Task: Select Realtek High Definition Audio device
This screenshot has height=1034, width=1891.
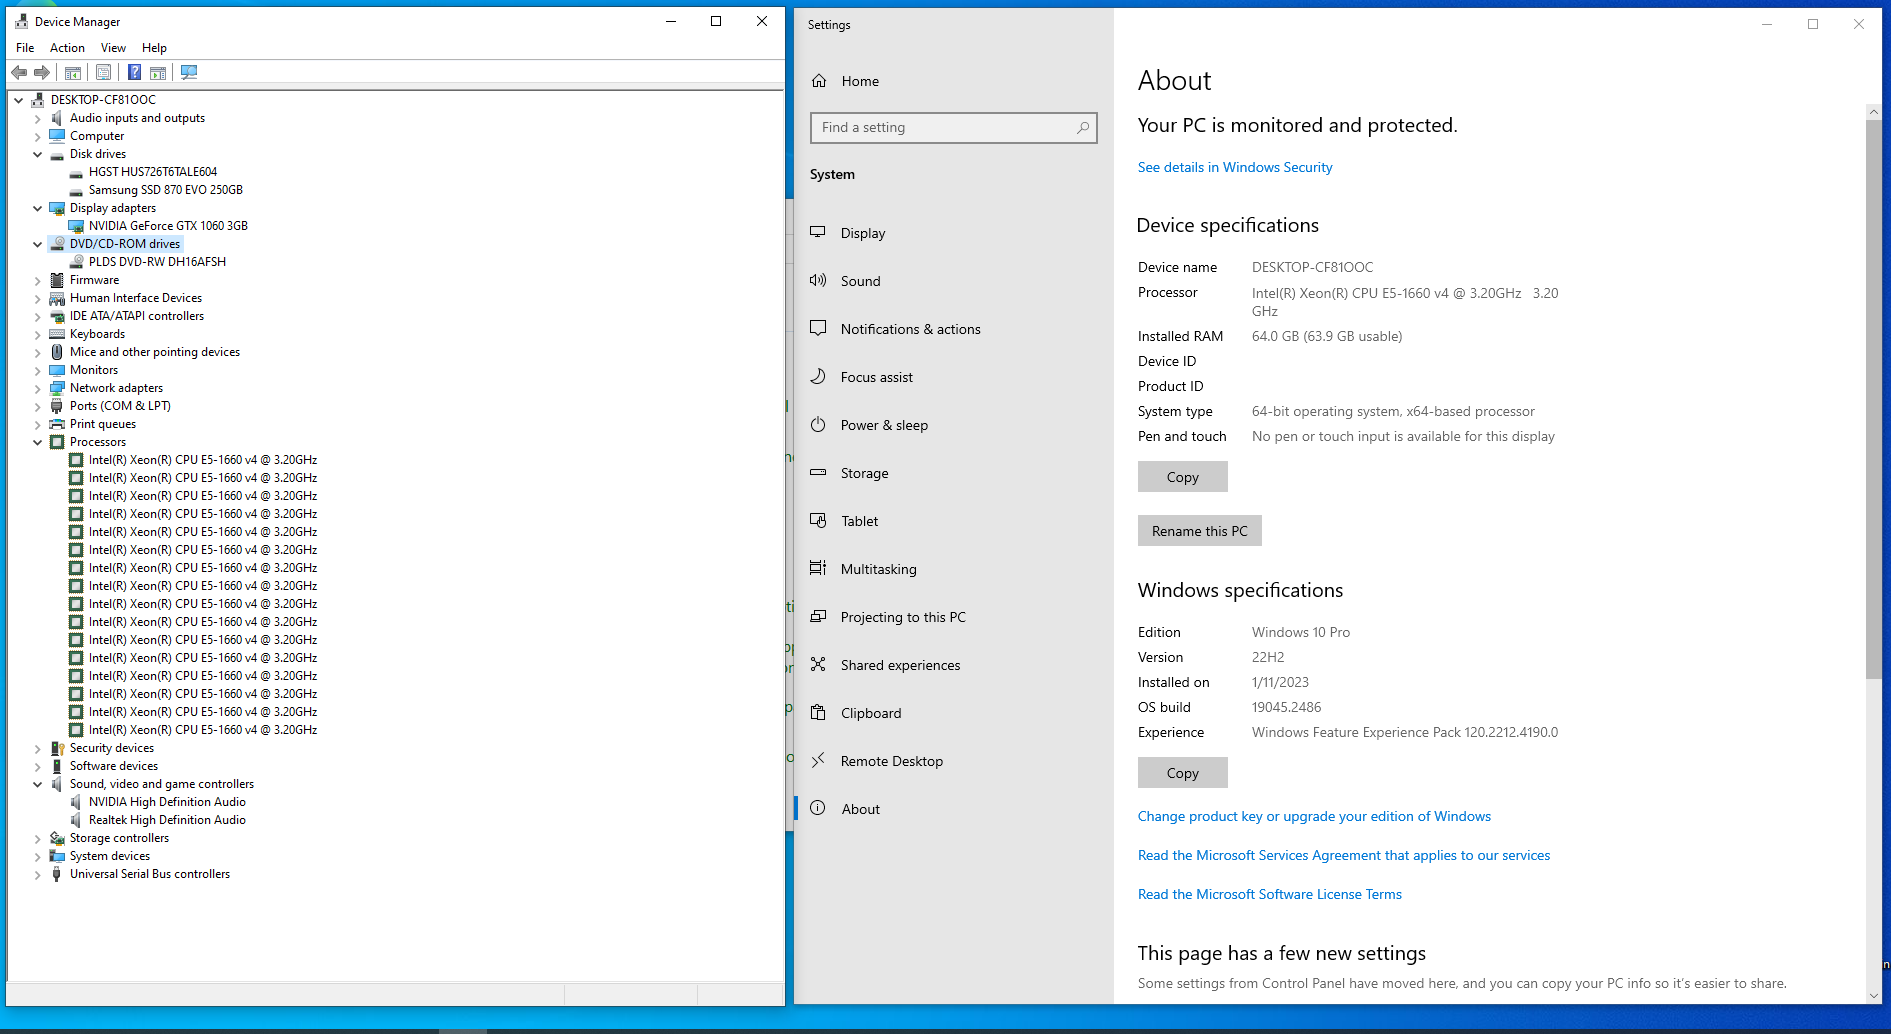Action: [167, 820]
